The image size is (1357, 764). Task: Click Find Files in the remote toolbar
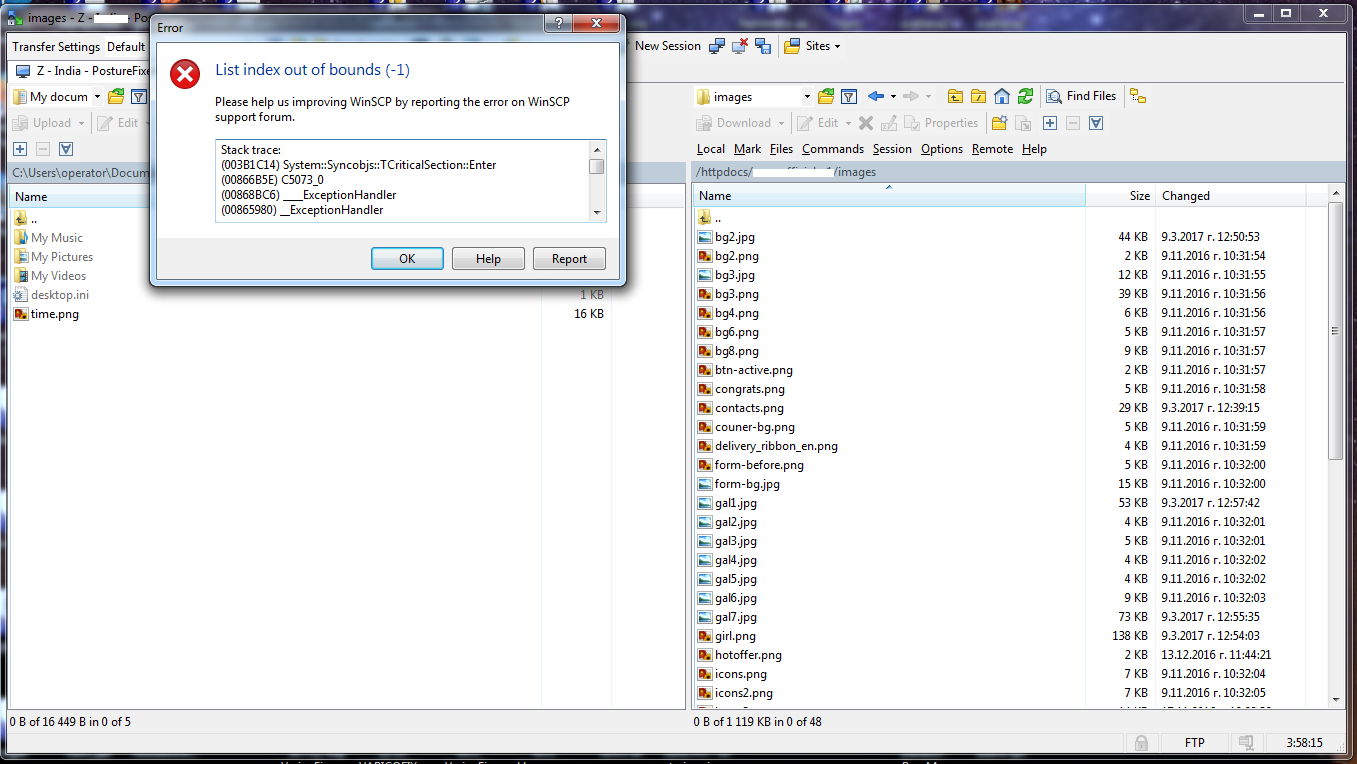(x=1081, y=97)
